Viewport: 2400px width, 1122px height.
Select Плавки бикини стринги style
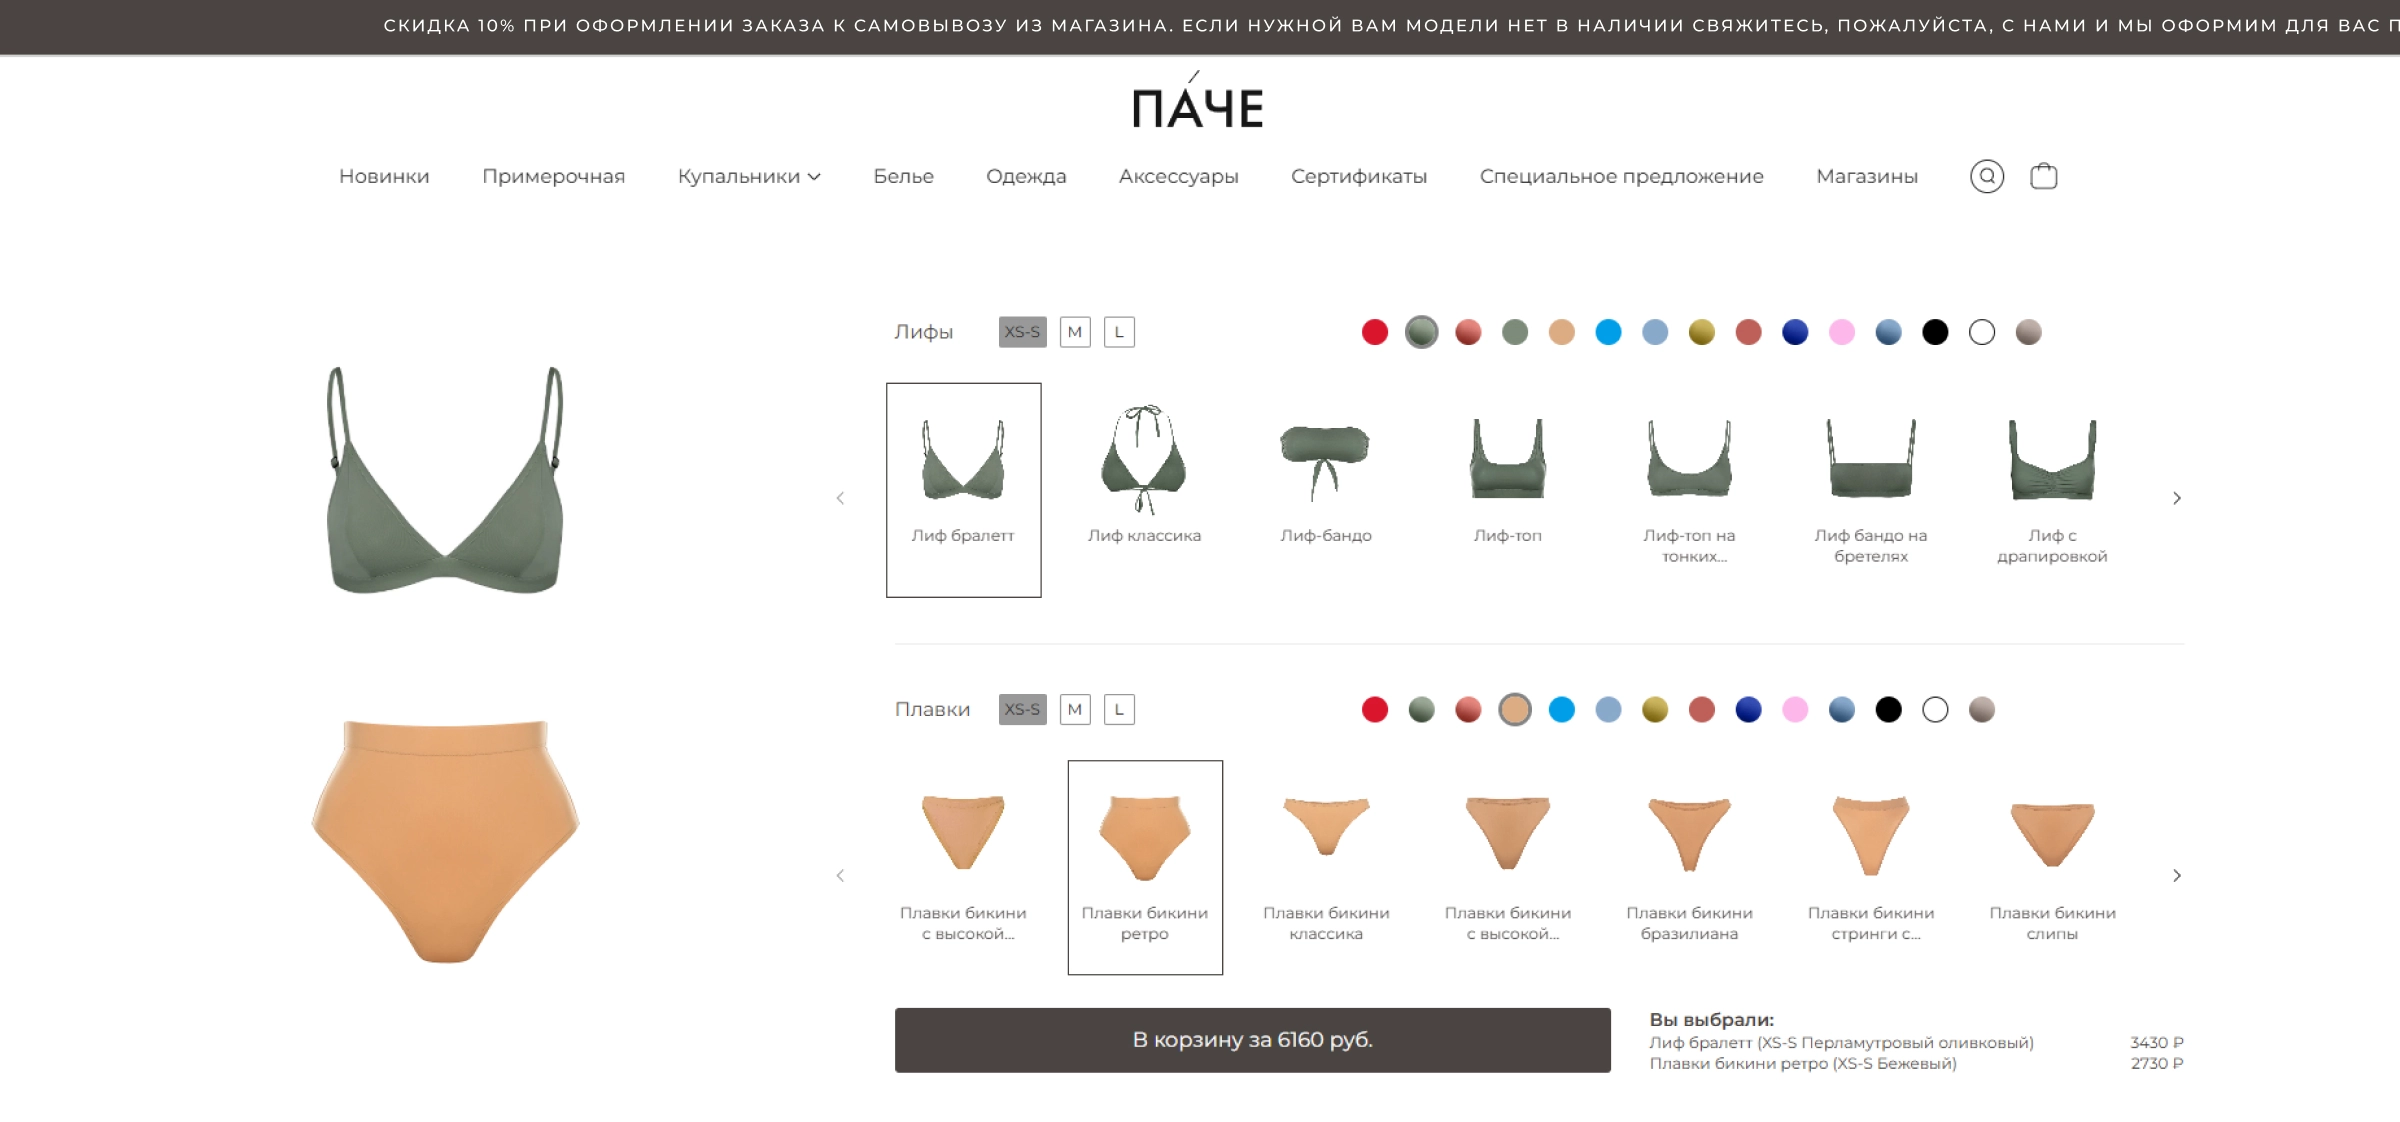(x=1871, y=867)
